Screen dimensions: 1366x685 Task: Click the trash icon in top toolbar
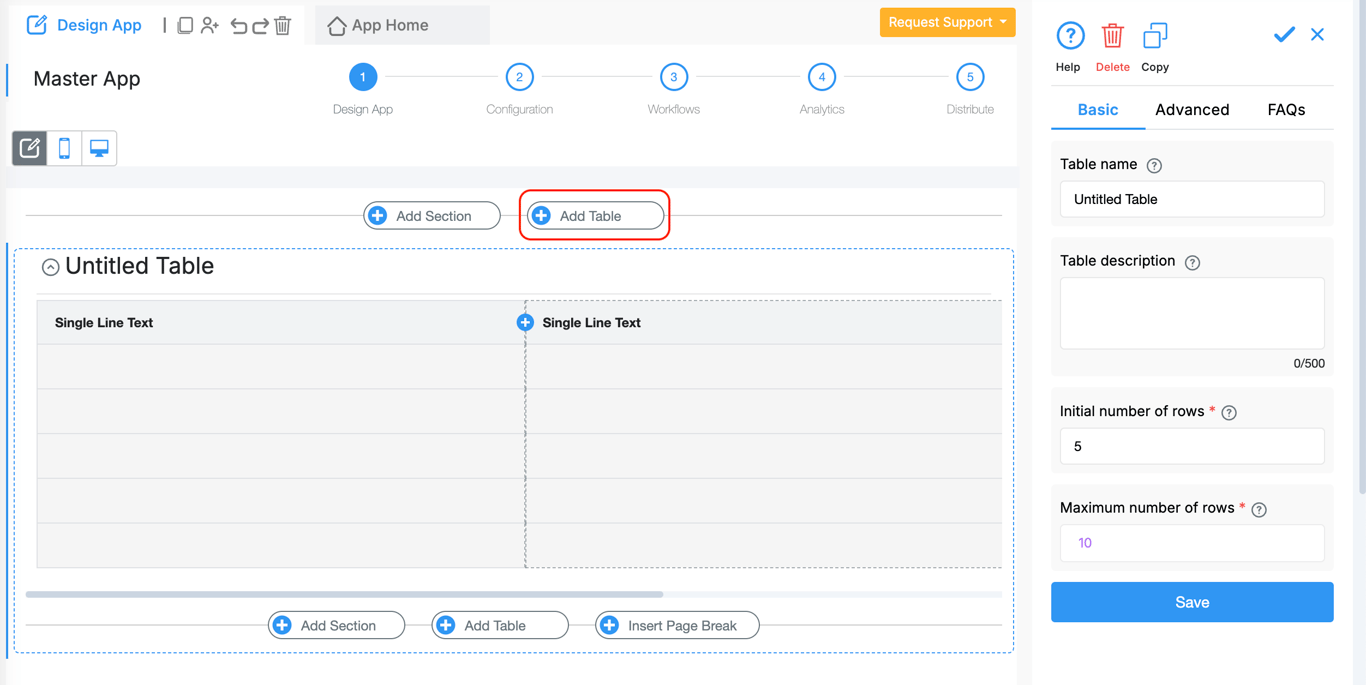pyautogui.click(x=283, y=25)
